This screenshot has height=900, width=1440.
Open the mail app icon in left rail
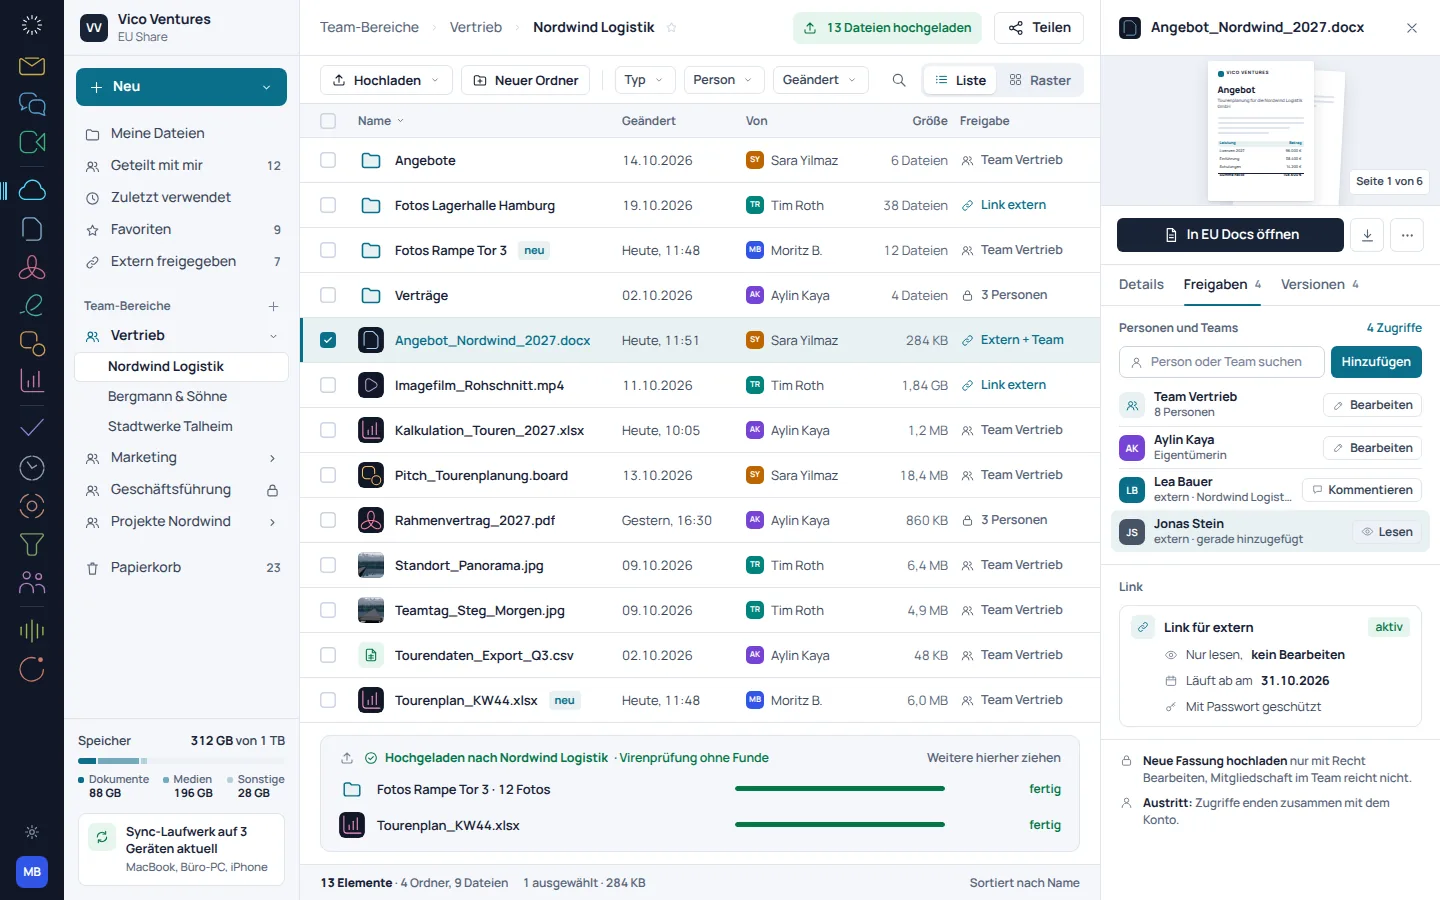tap(32, 66)
